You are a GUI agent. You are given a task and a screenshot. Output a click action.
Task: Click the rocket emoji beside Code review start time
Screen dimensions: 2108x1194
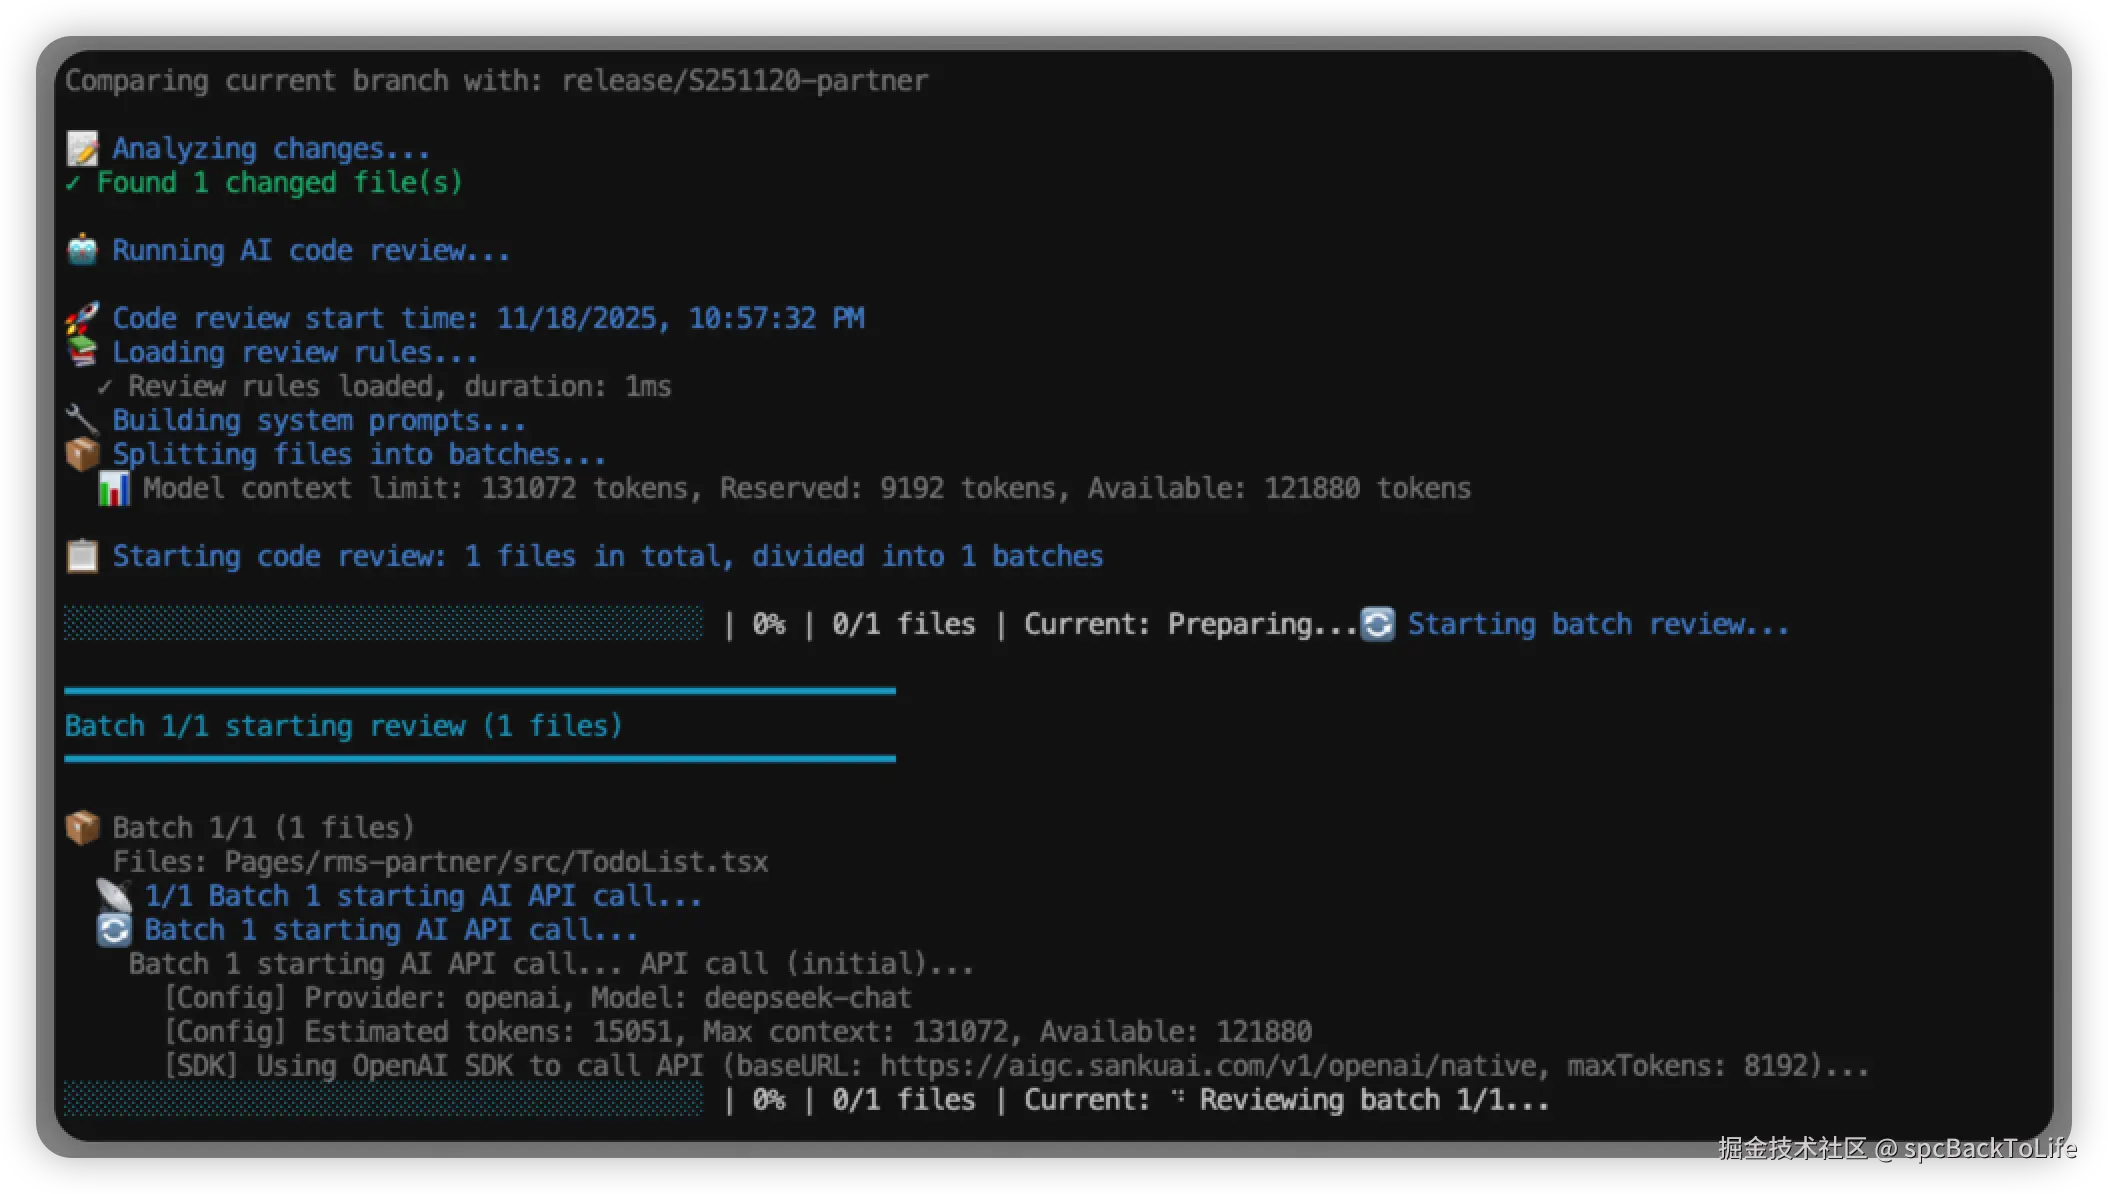point(83,318)
